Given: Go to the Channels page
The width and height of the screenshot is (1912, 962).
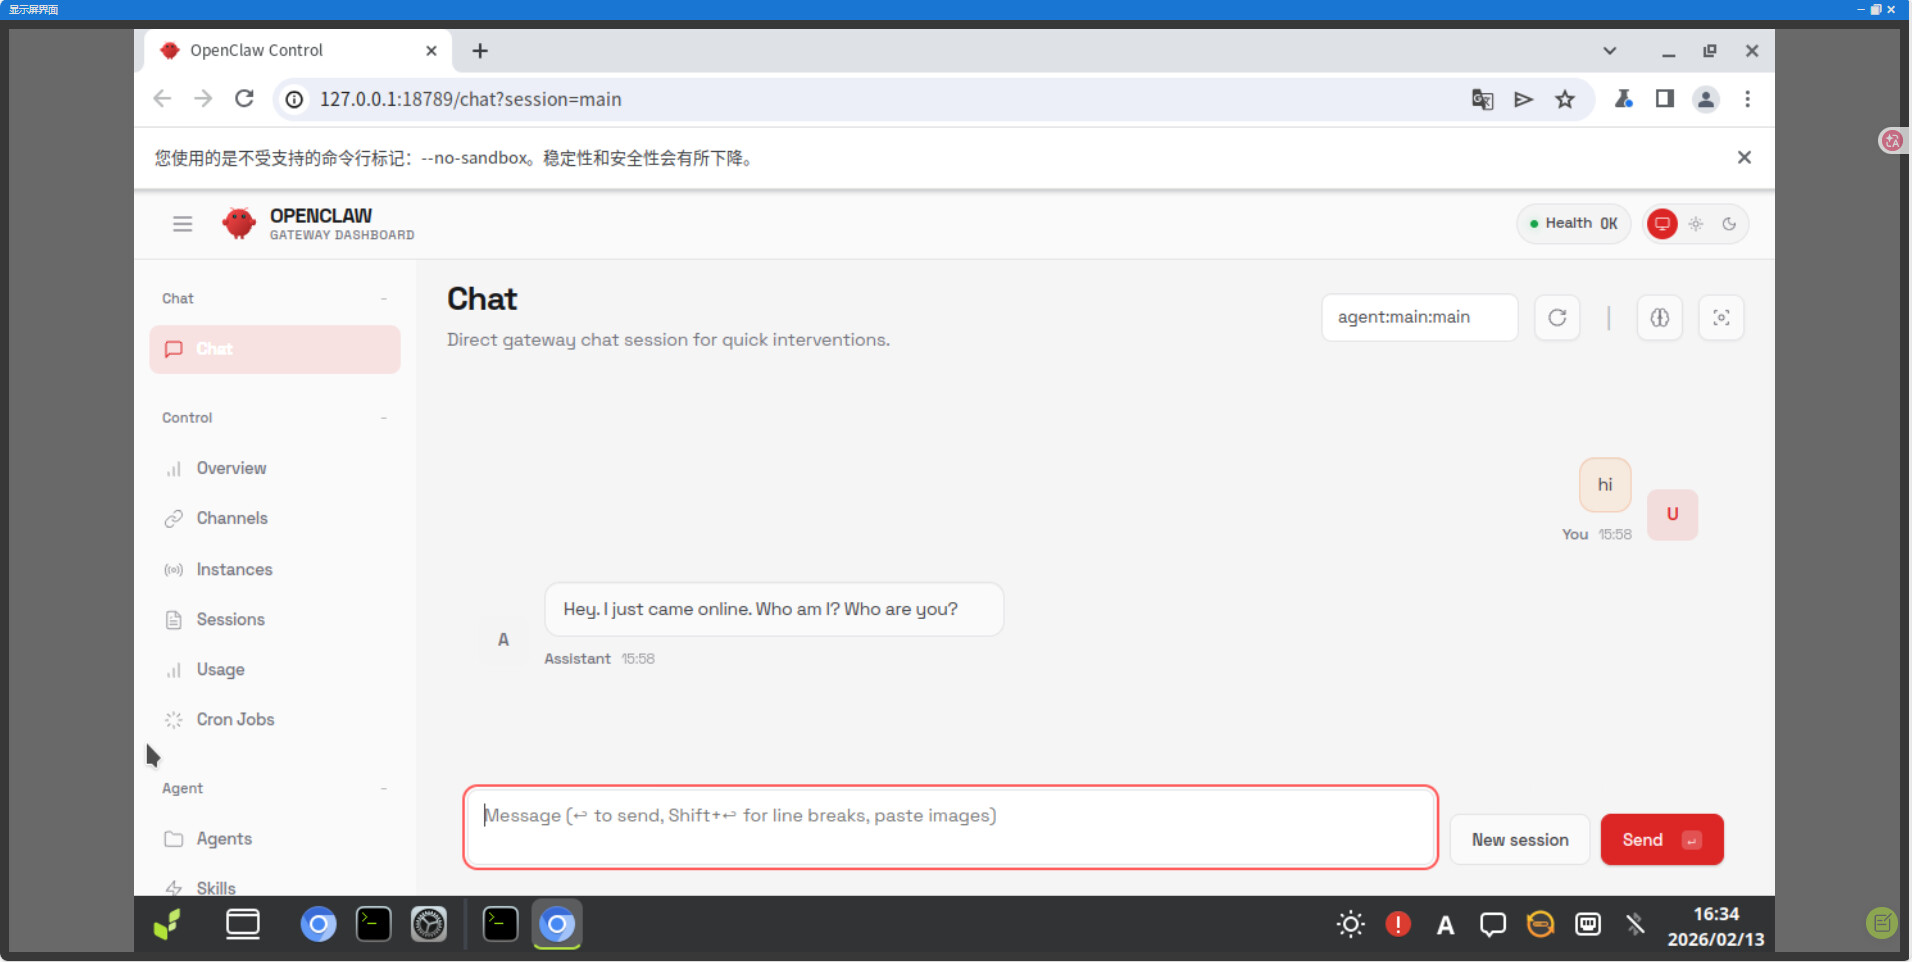Looking at the screenshot, I should [x=232, y=518].
